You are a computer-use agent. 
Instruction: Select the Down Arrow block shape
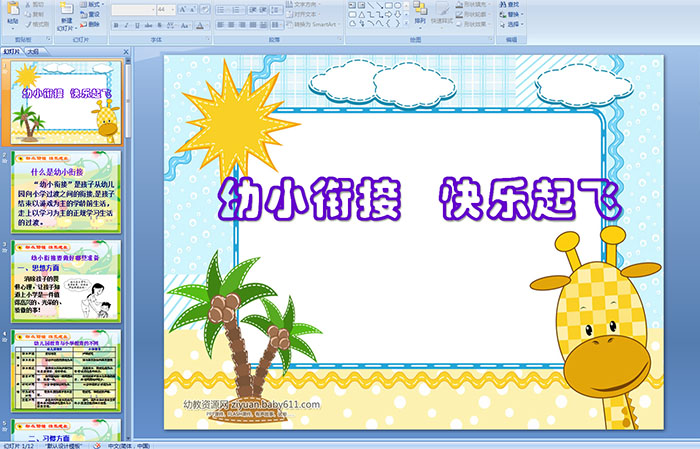point(397,14)
